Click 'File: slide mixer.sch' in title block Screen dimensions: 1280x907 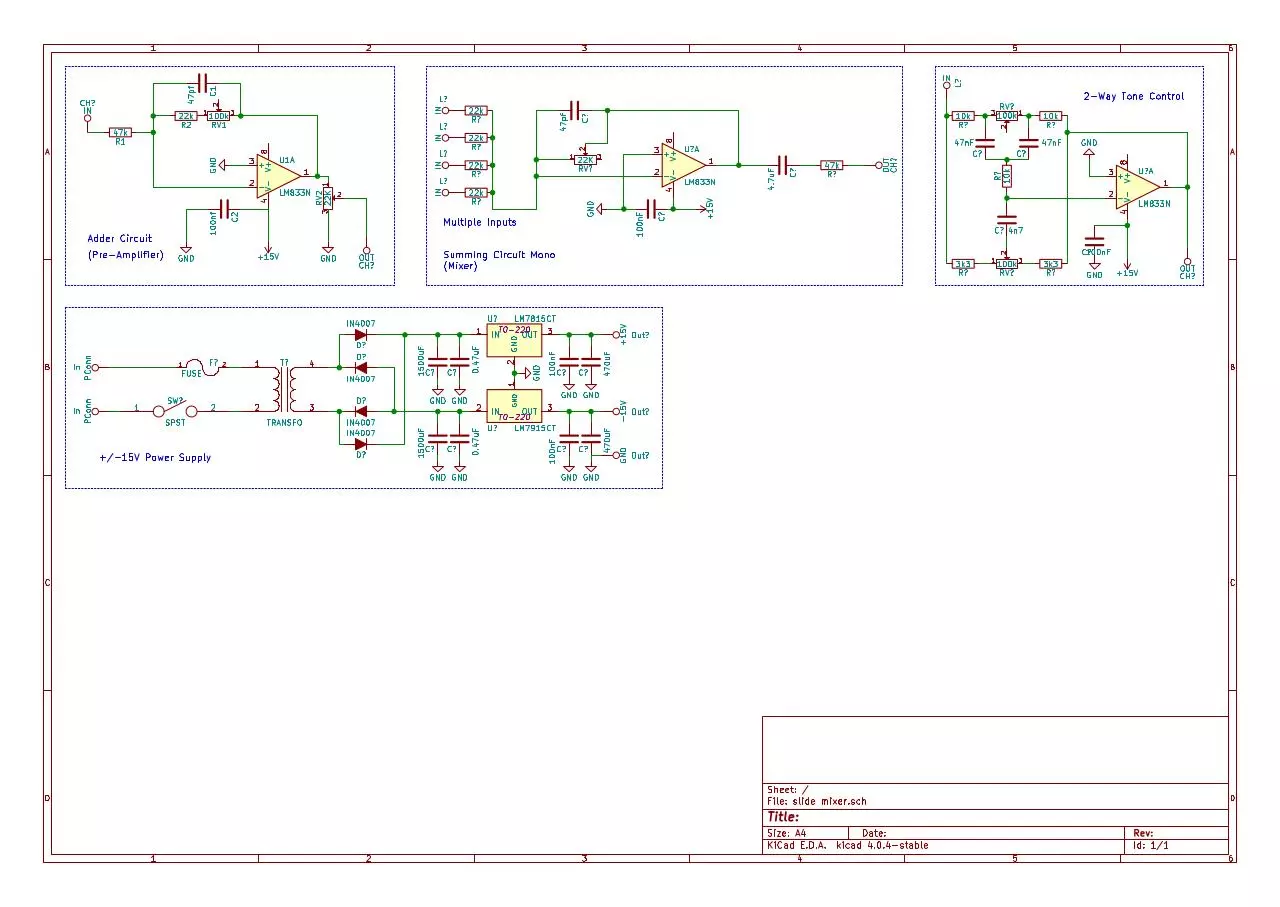click(x=816, y=801)
